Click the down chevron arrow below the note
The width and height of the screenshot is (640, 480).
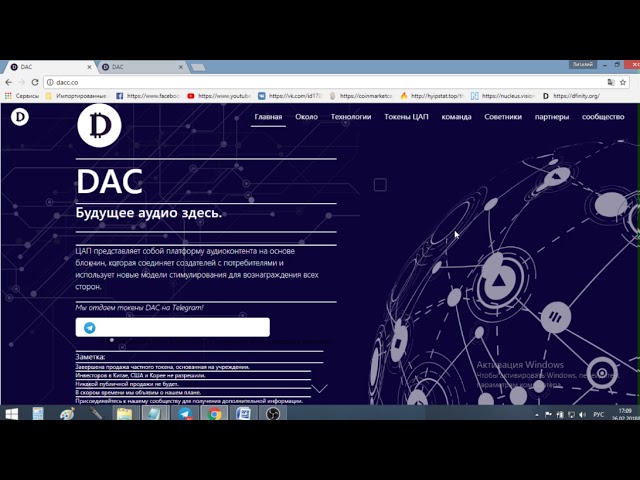[x=319, y=388]
